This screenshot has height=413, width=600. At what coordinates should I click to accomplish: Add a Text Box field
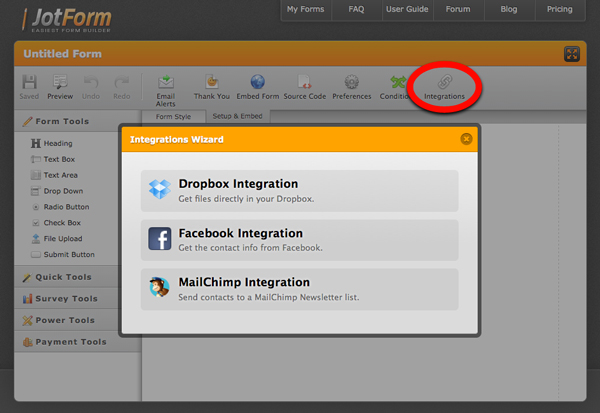pos(53,159)
